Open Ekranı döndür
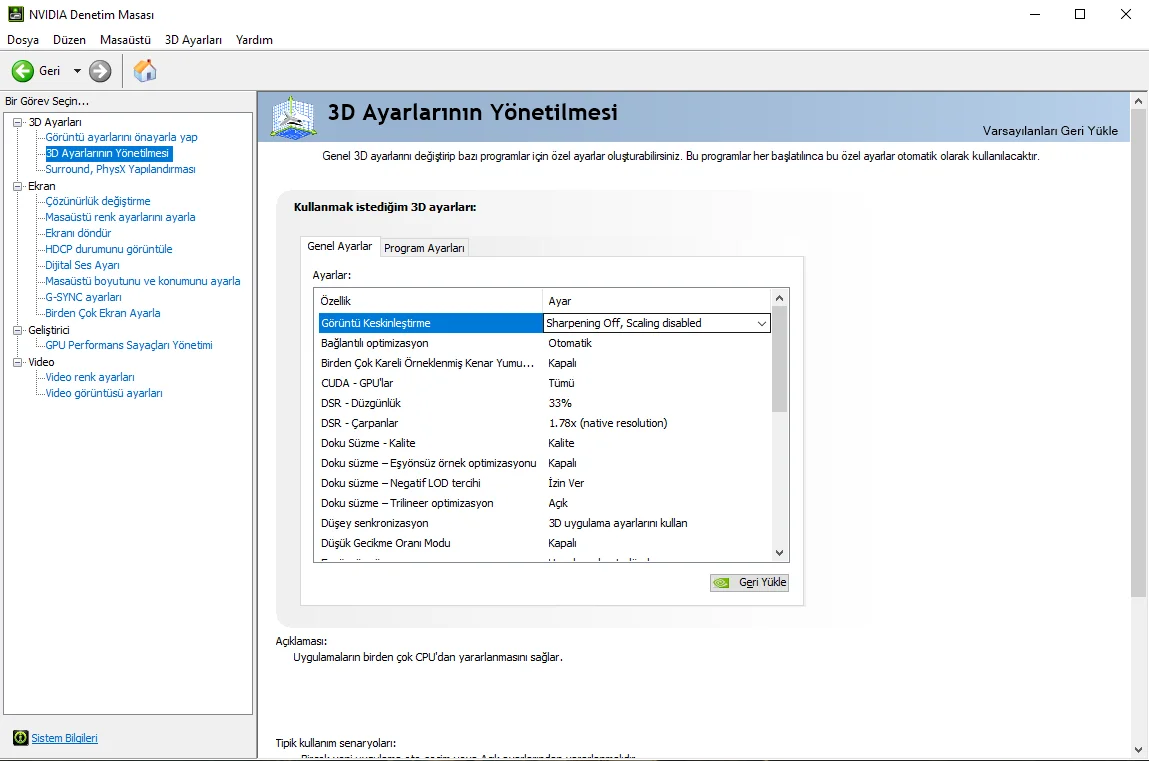The image size is (1149, 761). click(78, 233)
